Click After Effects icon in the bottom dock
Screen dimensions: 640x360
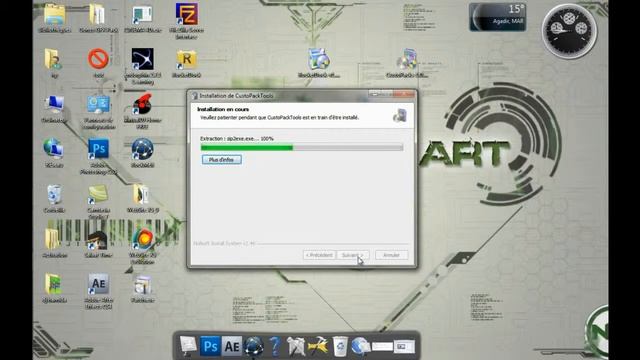click(231, 347)
